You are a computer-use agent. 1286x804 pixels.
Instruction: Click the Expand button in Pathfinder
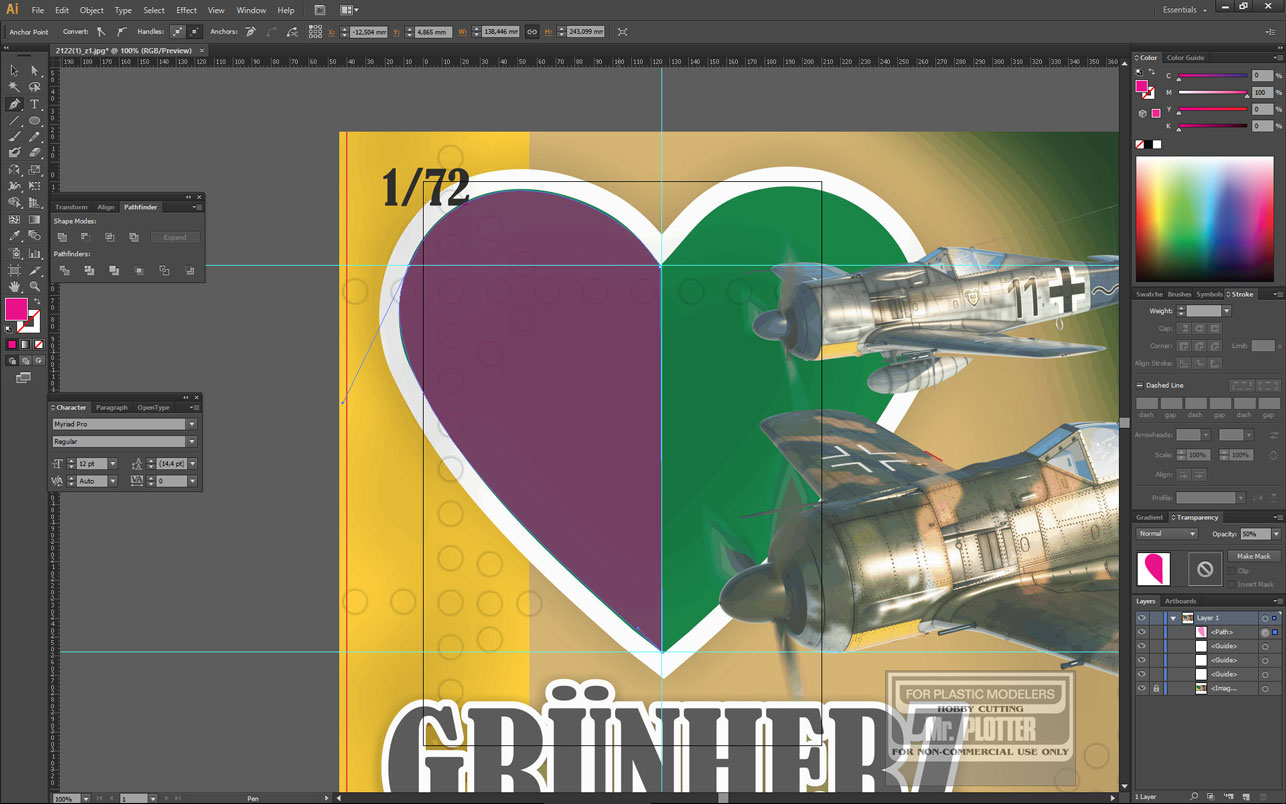pyautogui.click(x=175, y=237)
